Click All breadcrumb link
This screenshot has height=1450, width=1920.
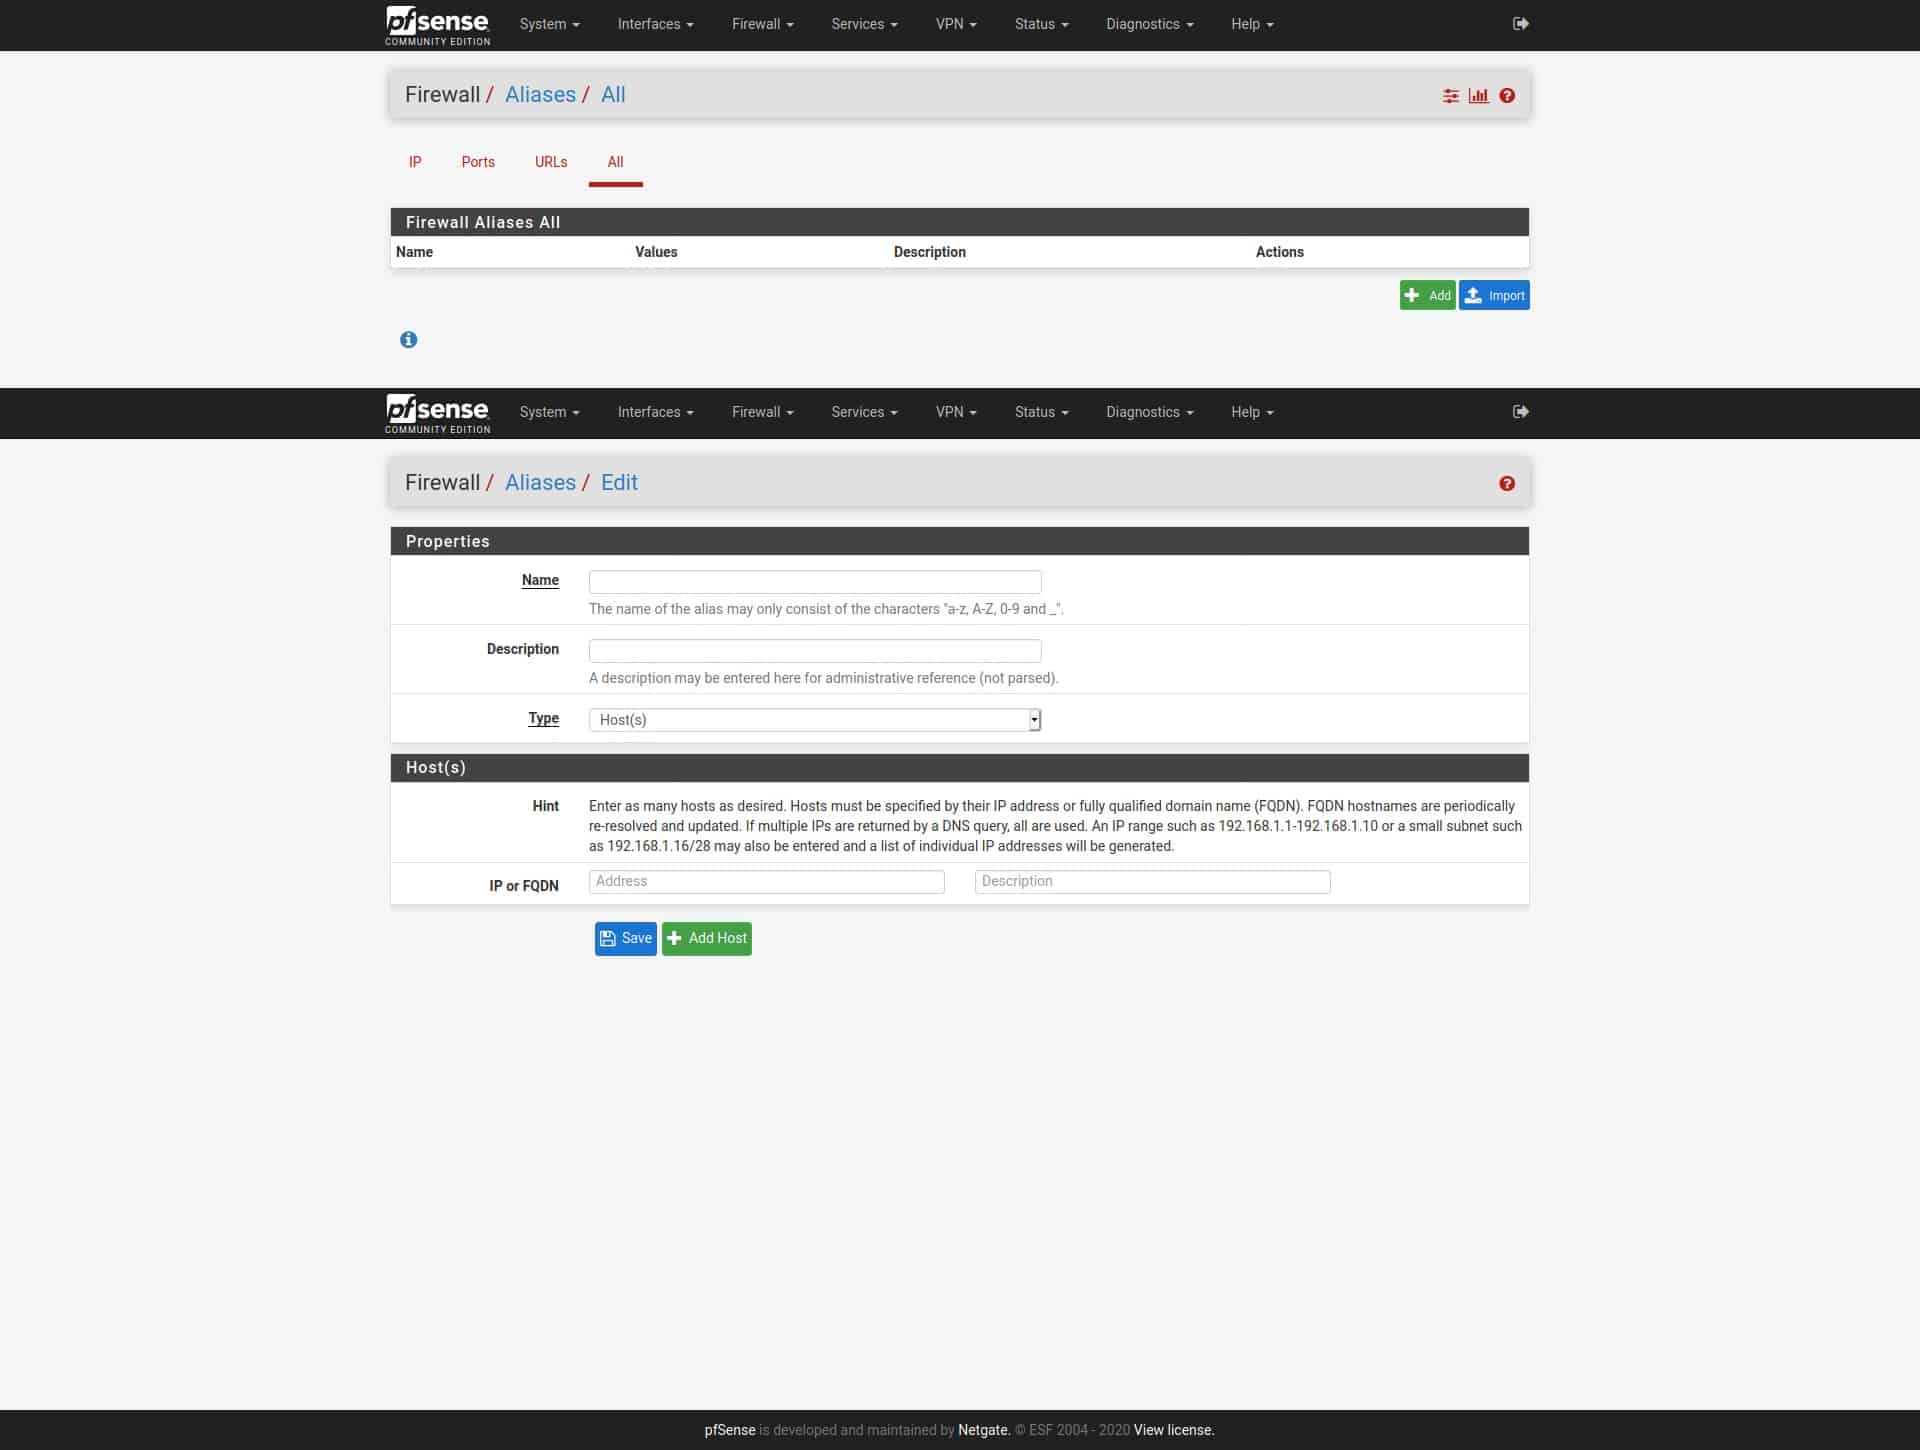(613, 95)
